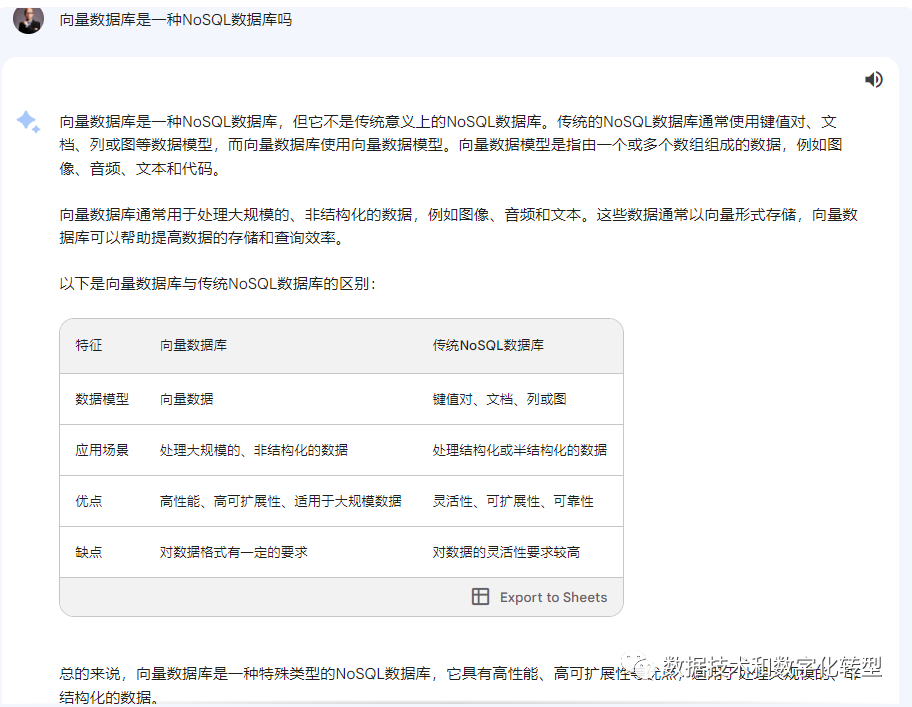912x707 pixels.
Task: Click the speaker icon to listen
Action: (x=873, y=80)
